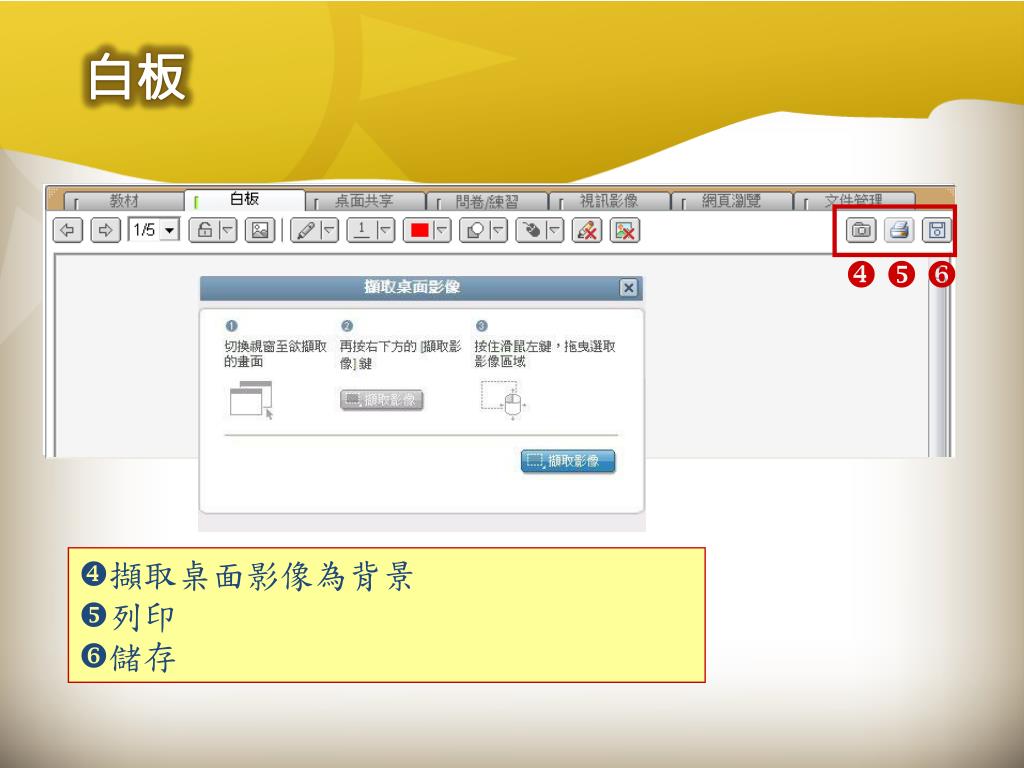Select the shapes tool
This screenshot has height=768, width=1024.
click(x=475, y=231)
